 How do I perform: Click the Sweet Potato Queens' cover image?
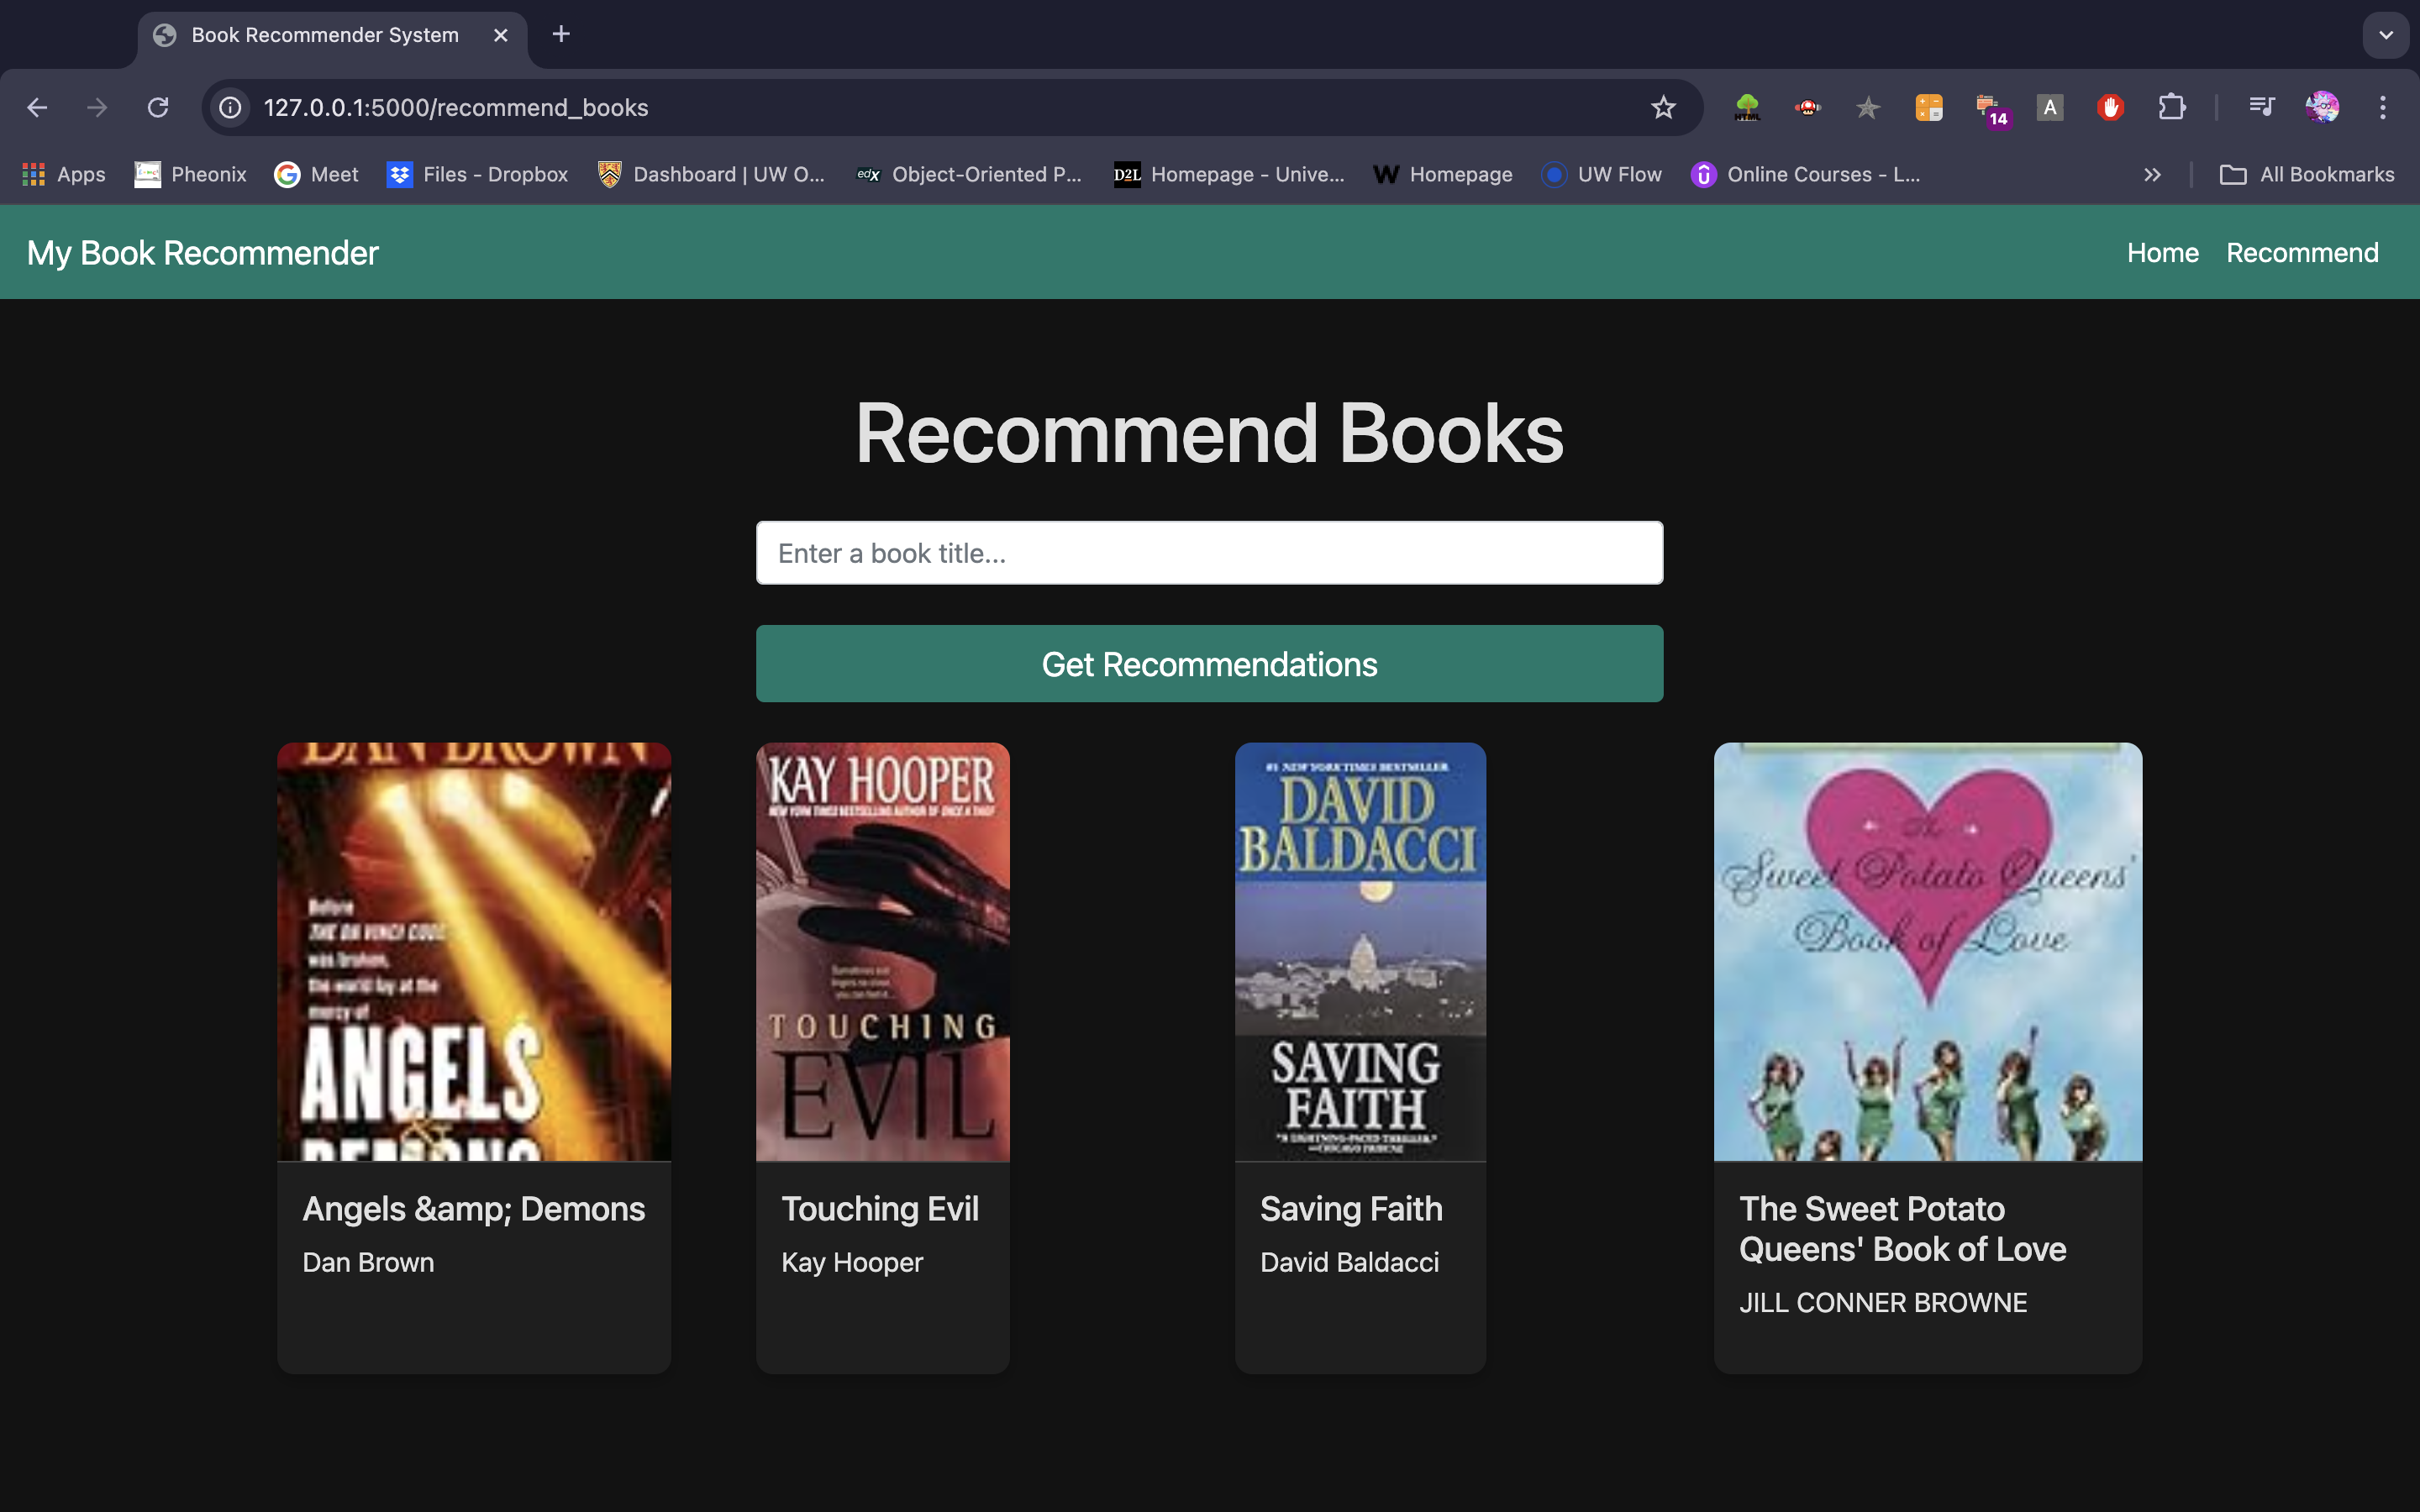click(1928, 952)
